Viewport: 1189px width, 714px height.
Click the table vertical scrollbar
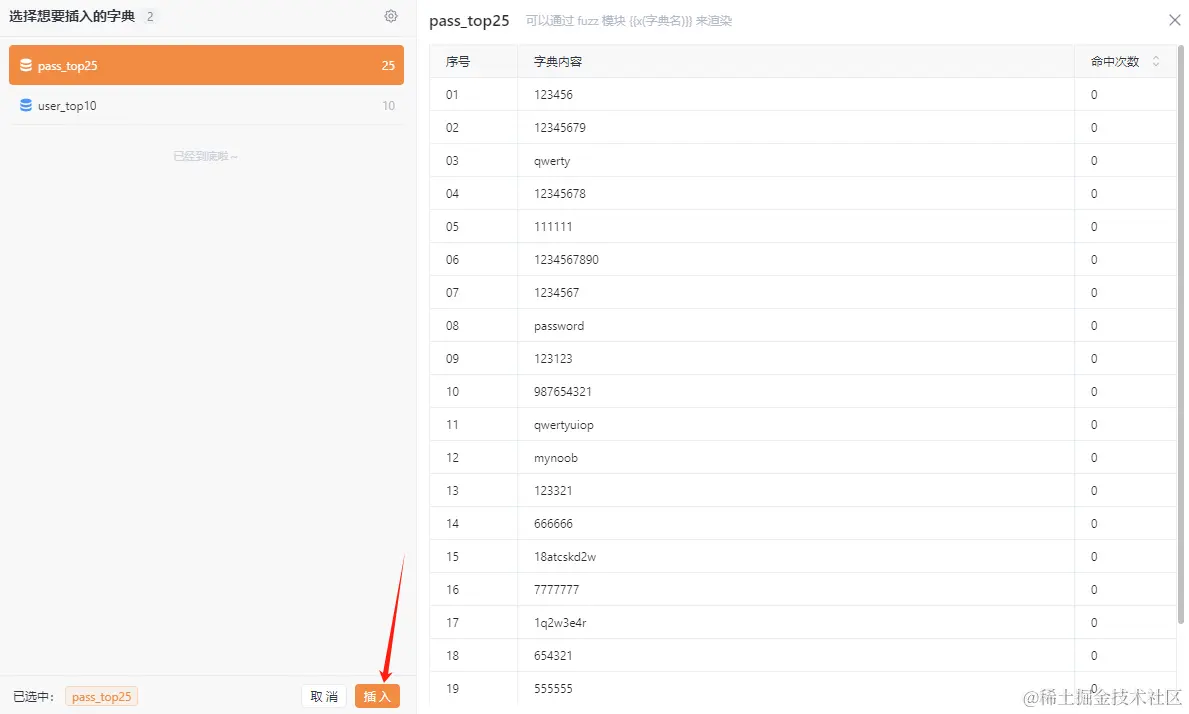pos(1181,334)
